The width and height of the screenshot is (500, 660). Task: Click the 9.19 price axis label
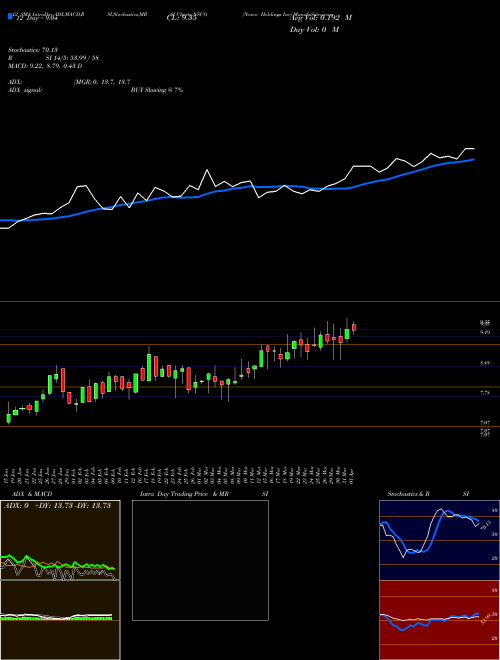[485, 332]
